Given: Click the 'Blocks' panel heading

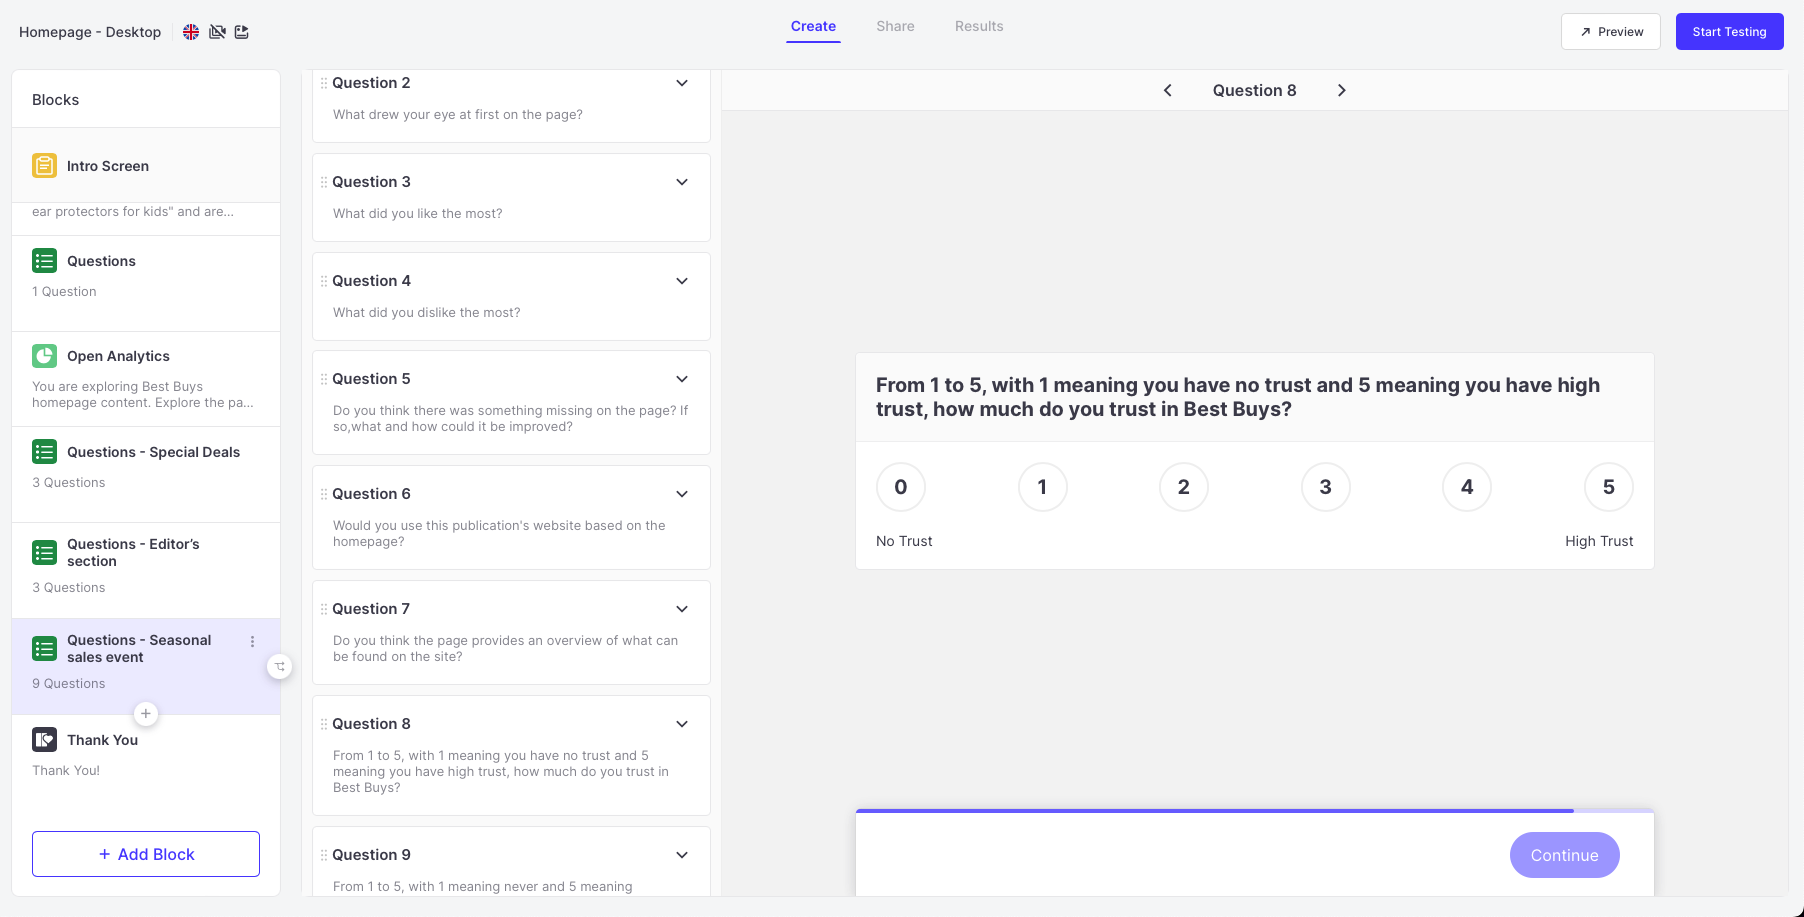Looking at the screenshot, I should (55, 100).
